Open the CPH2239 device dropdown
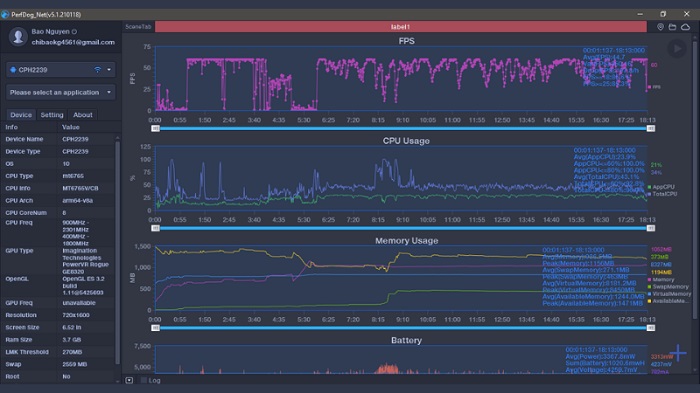 (x=60, y=70)
